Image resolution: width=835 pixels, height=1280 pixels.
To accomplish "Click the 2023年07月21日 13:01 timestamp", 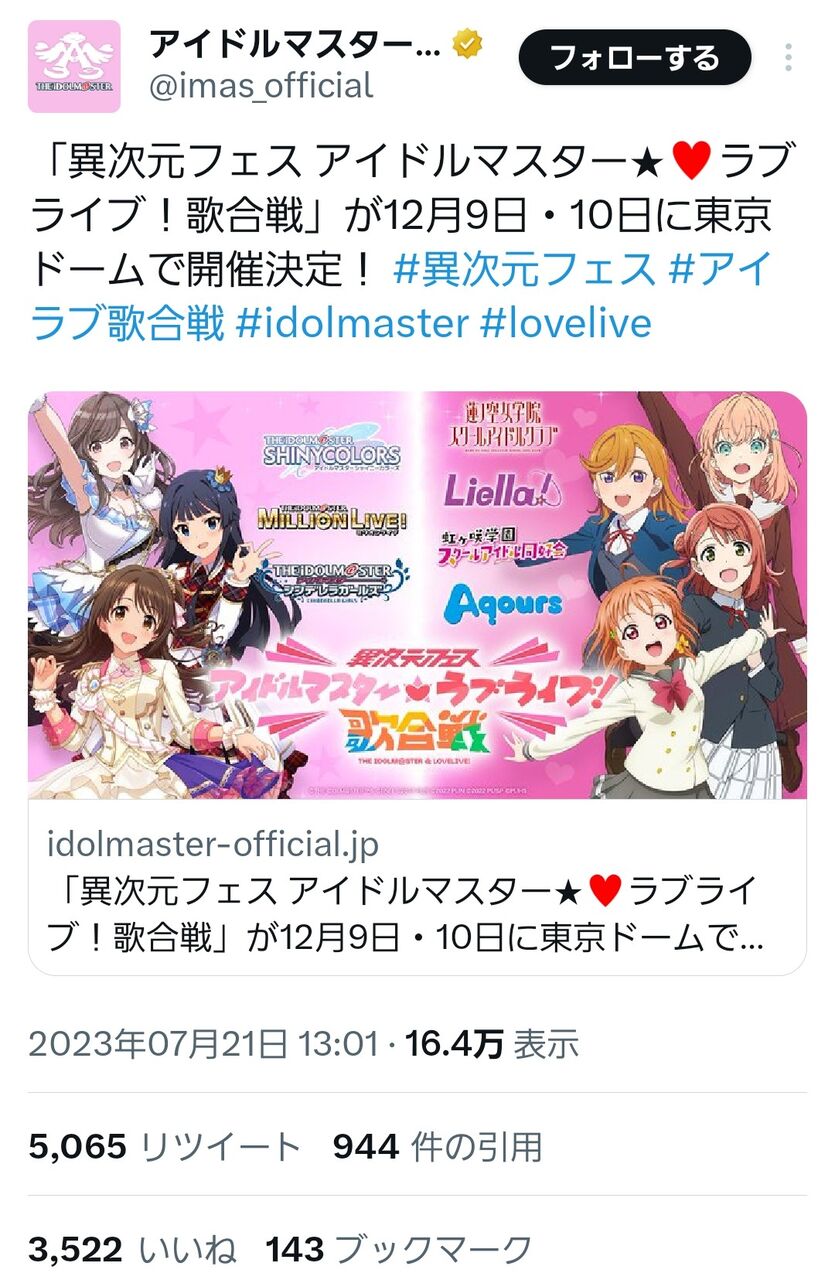I will [x=203, y=1045].
